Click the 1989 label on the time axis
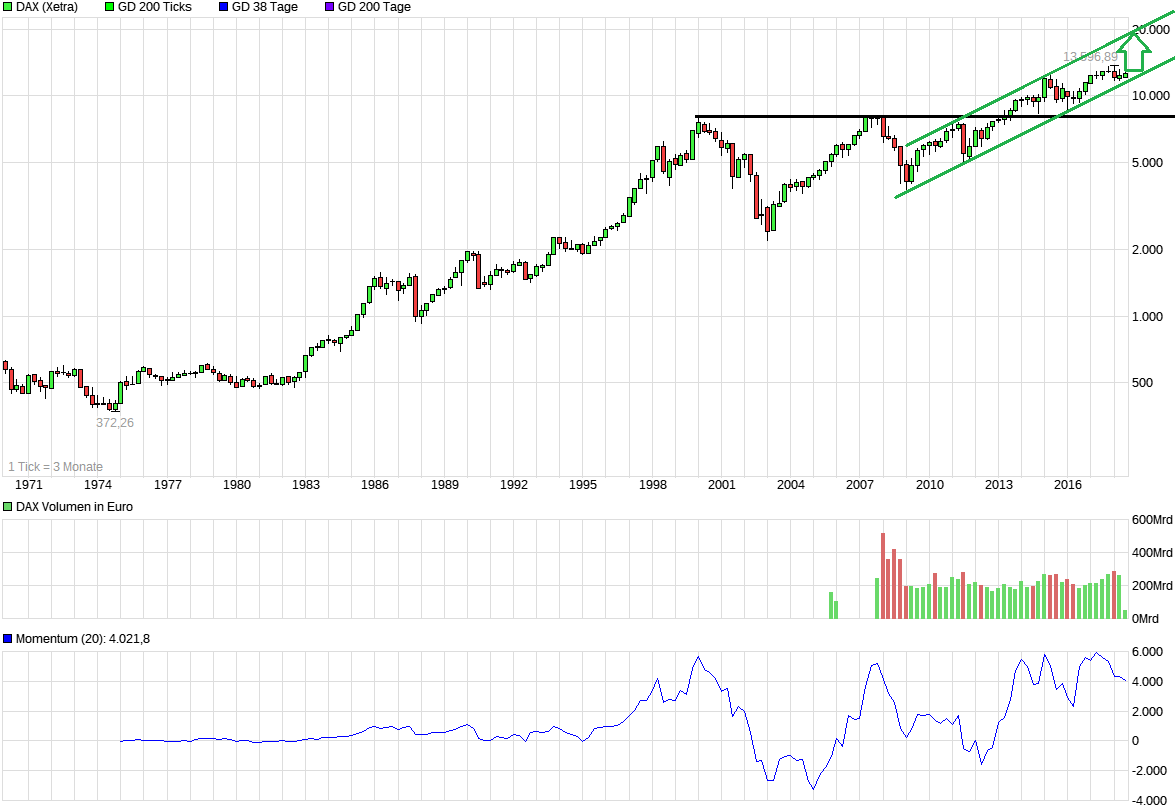The image size is (1175, 812). tap(444, 485)
